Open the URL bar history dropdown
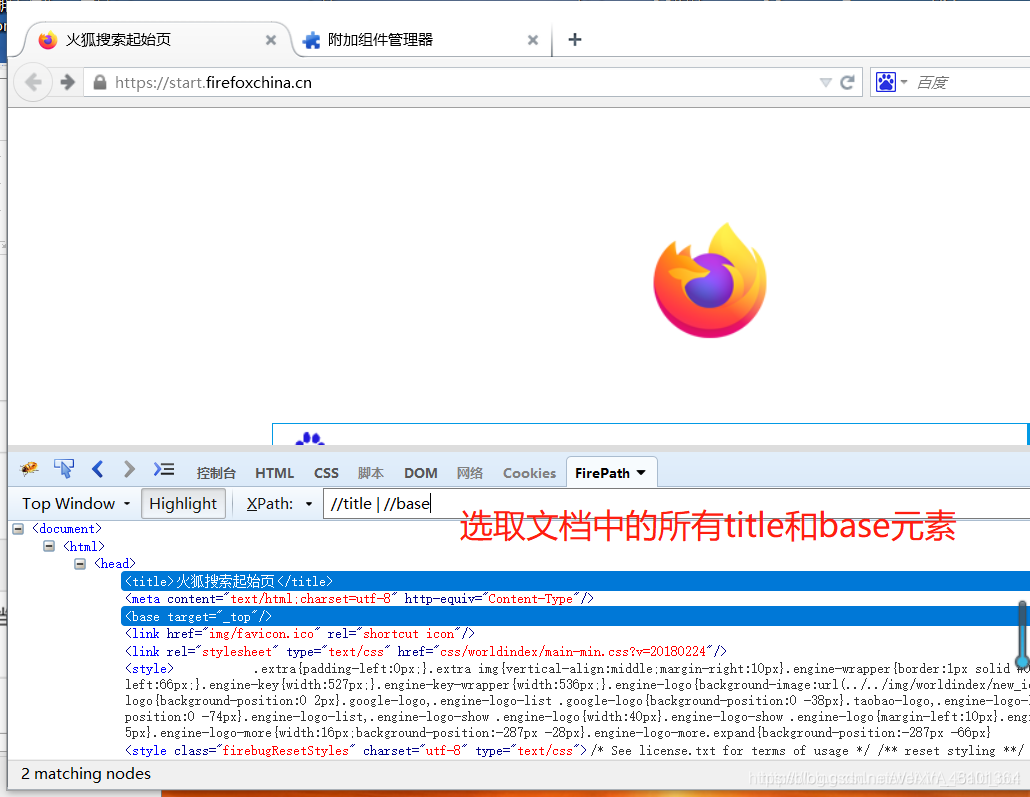Image resolution: width=1030 pixels, height=797 pixels. [x=826, y=82]
